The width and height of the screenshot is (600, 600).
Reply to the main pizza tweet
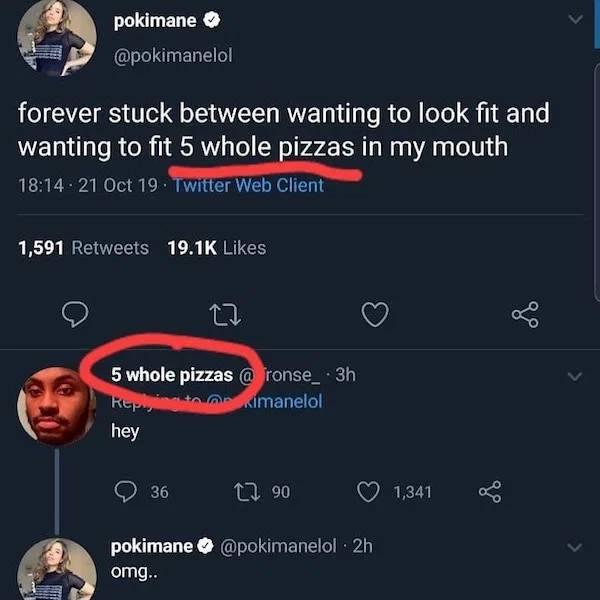pyautogui.click(x=74, y=315)
